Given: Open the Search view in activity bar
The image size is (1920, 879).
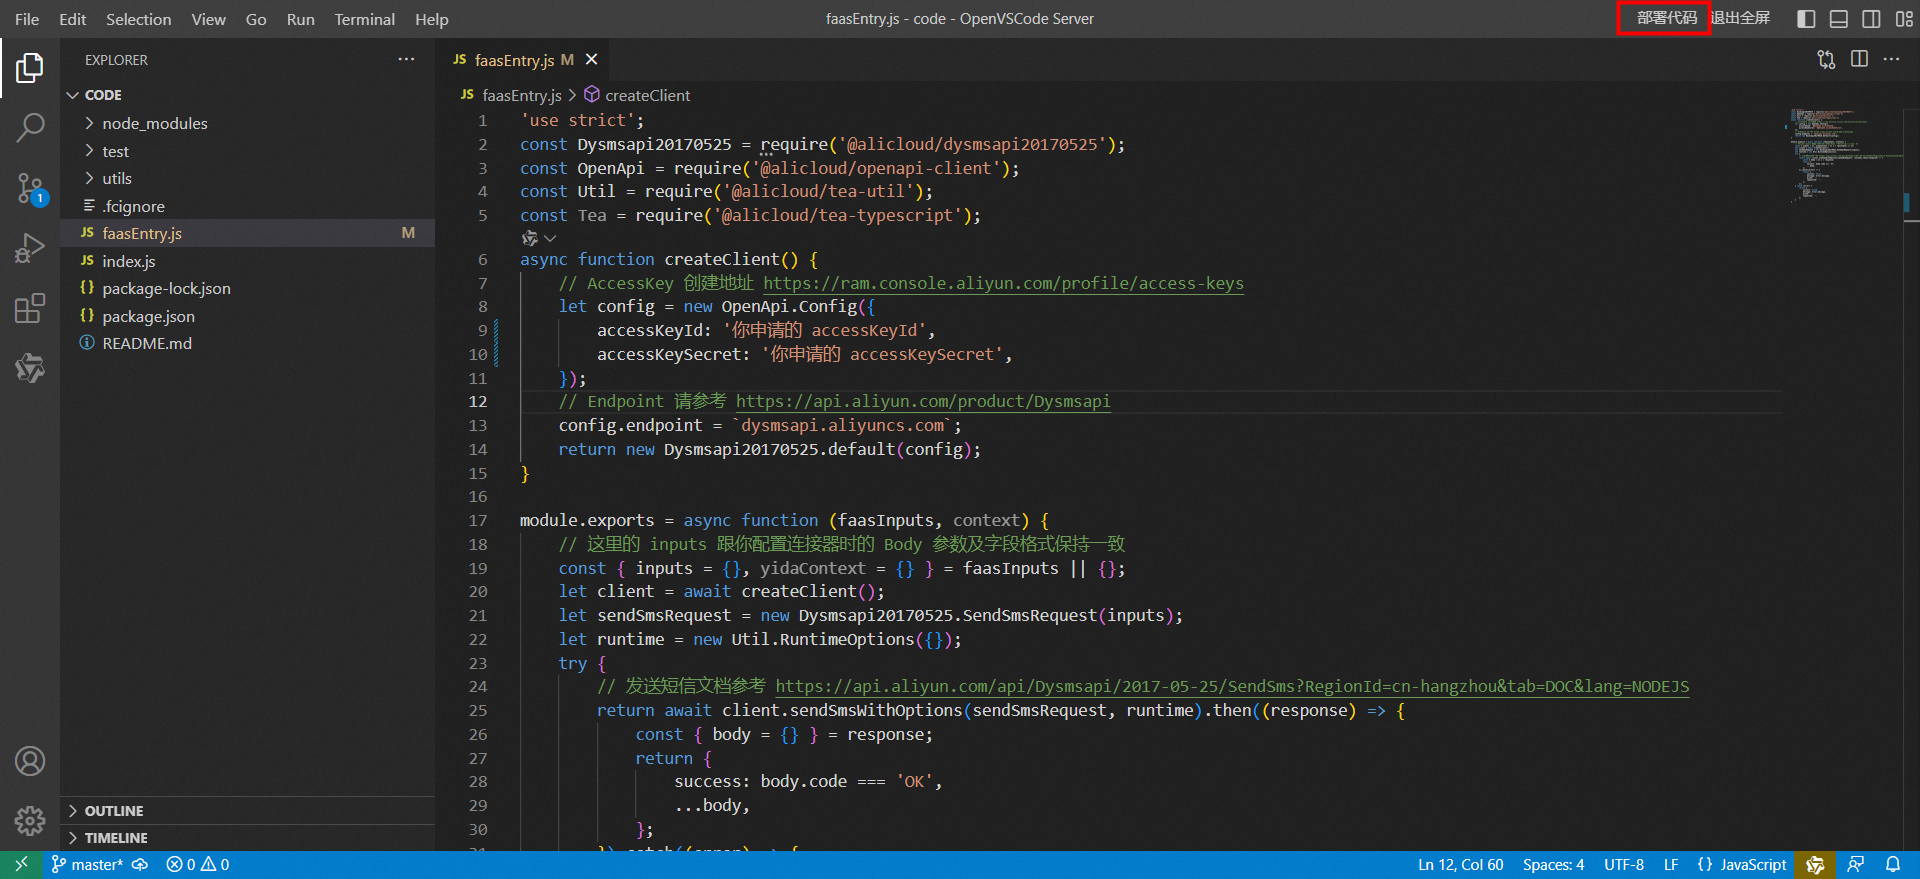Looking at the screenshot, I should click(x=30, y=127).
